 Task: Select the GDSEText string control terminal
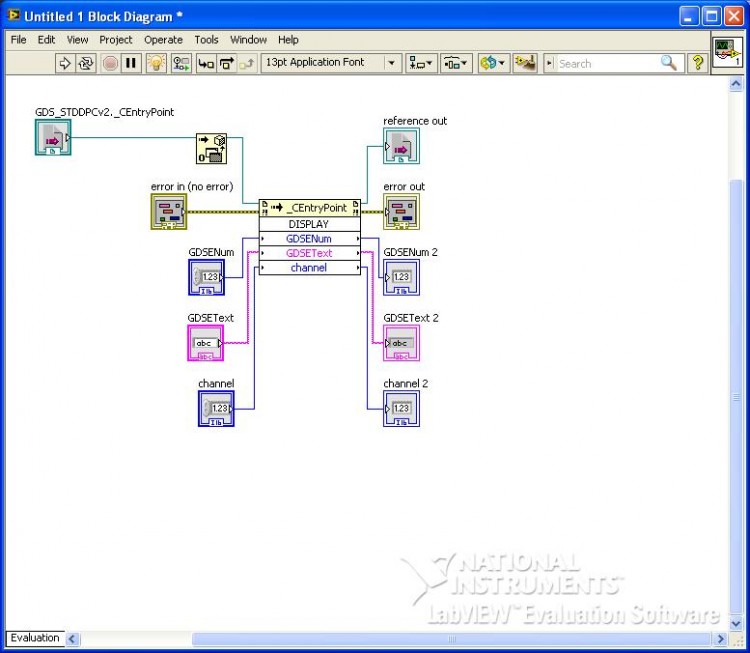tap(206, 343)
